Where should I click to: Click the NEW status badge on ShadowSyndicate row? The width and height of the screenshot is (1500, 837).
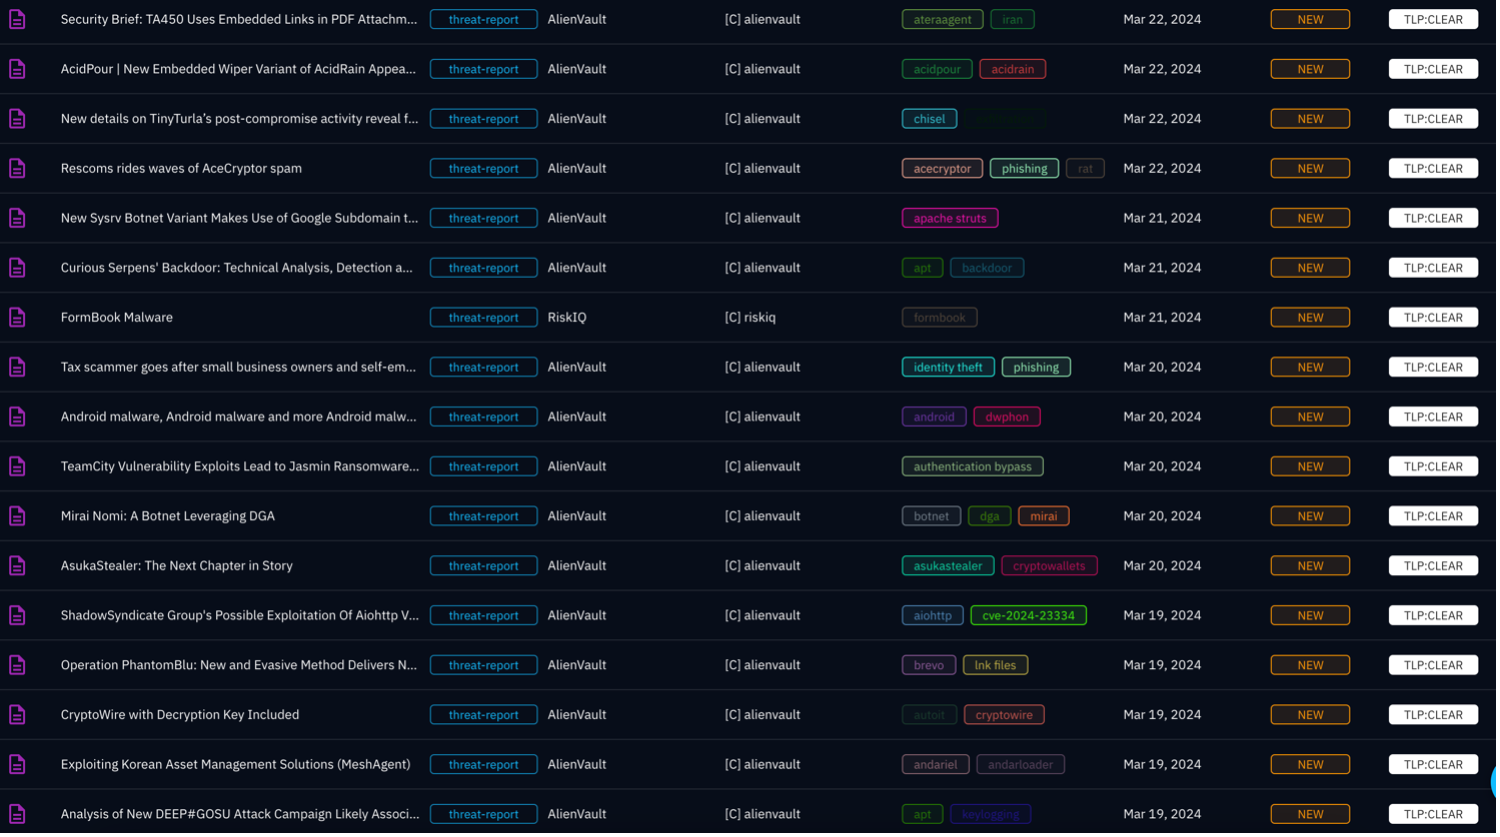coord(1309,616)
